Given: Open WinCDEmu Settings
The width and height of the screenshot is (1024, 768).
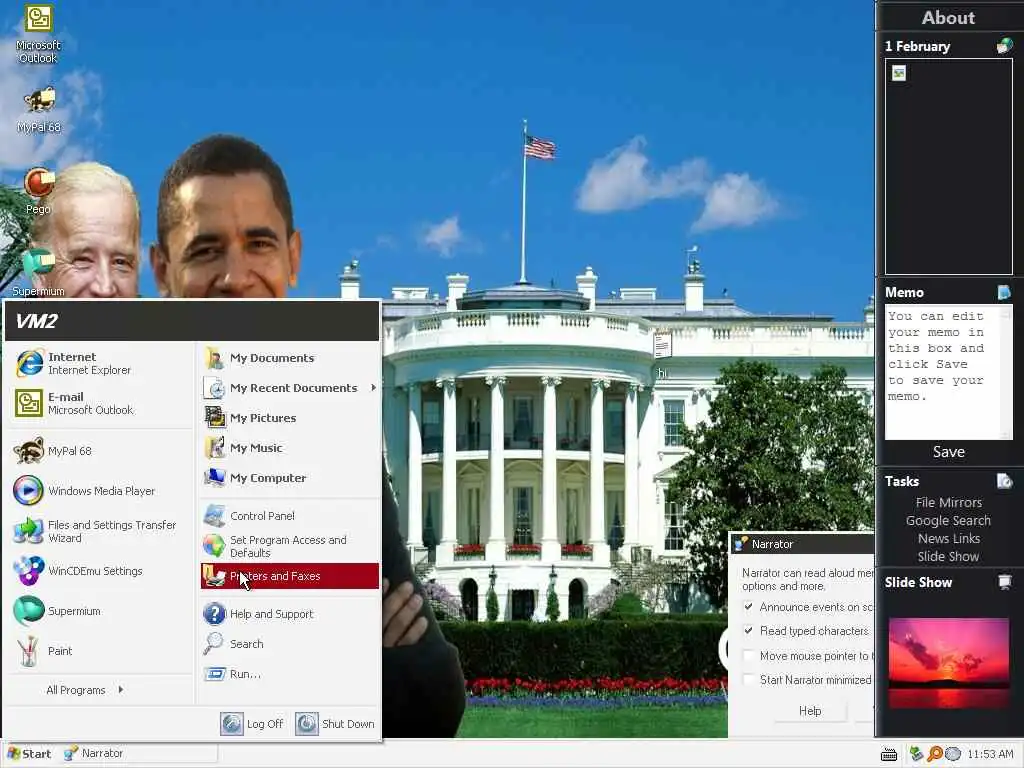Looking at the screenshot, I should pyautogui.click(x=102, y=571).
